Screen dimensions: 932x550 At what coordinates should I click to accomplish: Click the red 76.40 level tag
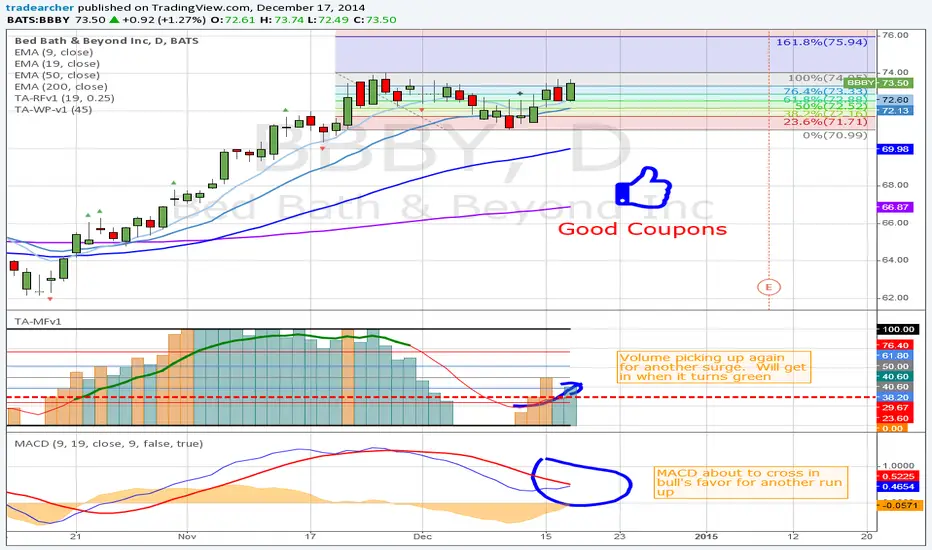[895, 345]
